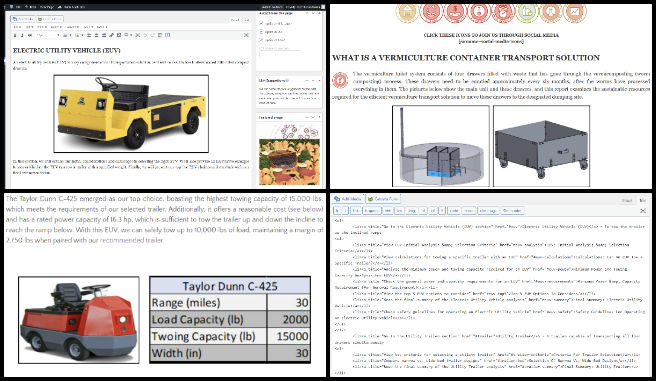Undo the last edit in the visual editor
This screenshot has height=381, width=656.
[x=145, y=35]
